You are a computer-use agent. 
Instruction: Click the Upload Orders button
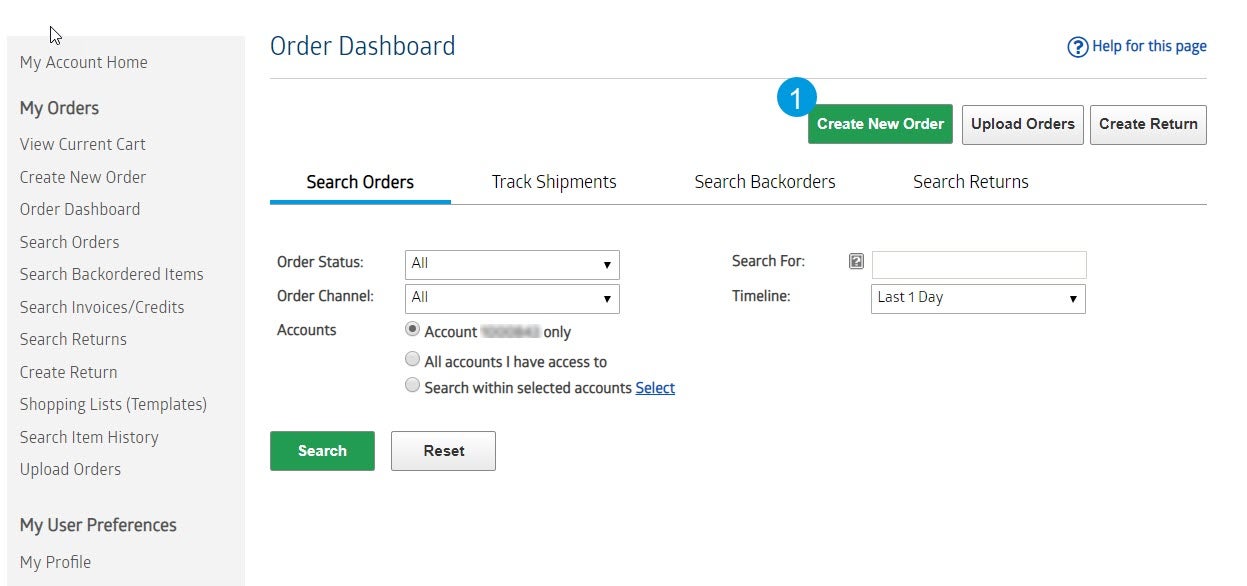pyautogui.click(x=1022, y=125)
